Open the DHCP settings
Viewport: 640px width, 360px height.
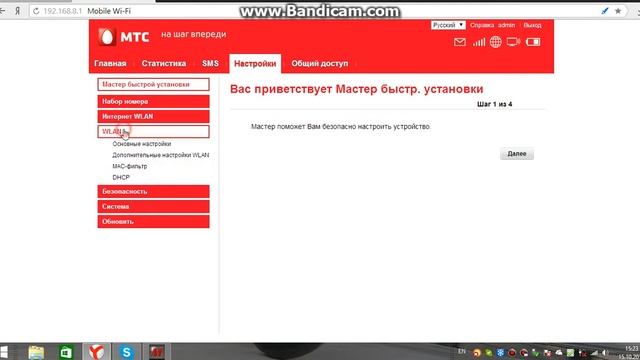[x=121, y=178]
